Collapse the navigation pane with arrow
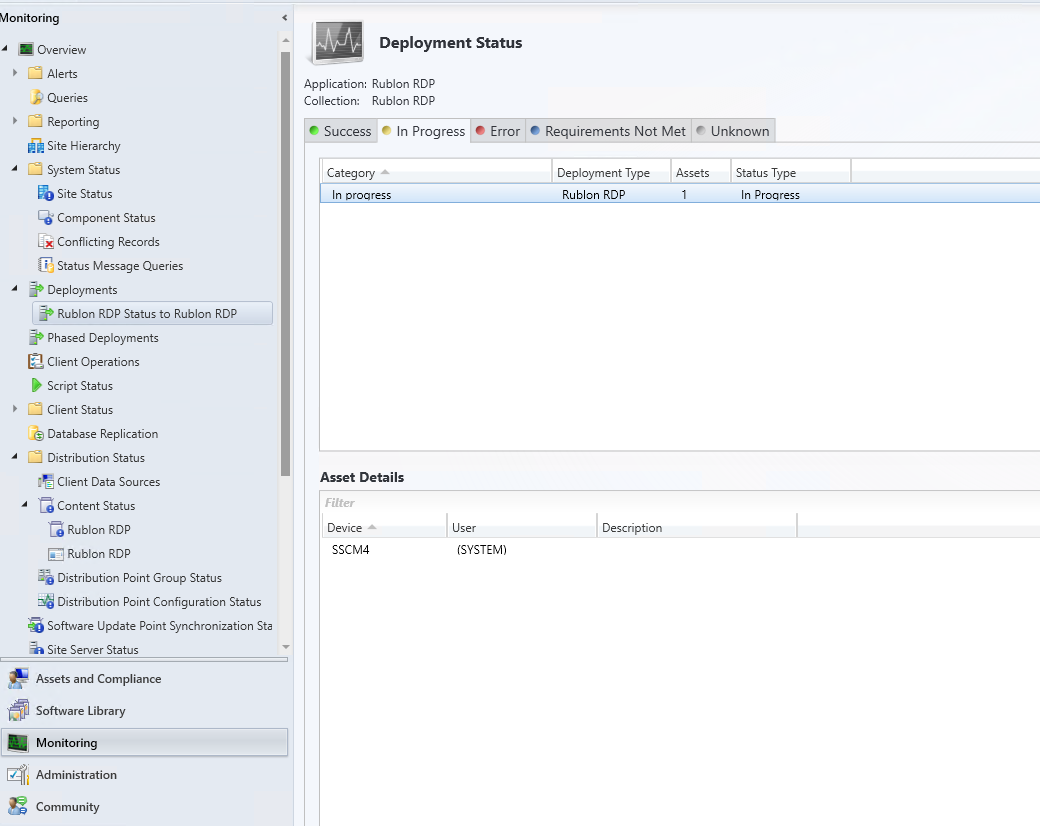The image size is (1040, 826). tap(285, 18)
